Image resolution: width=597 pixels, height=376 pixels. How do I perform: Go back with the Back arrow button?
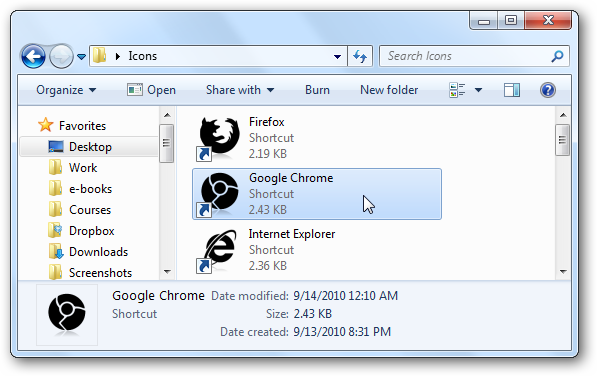coord(33,56)
